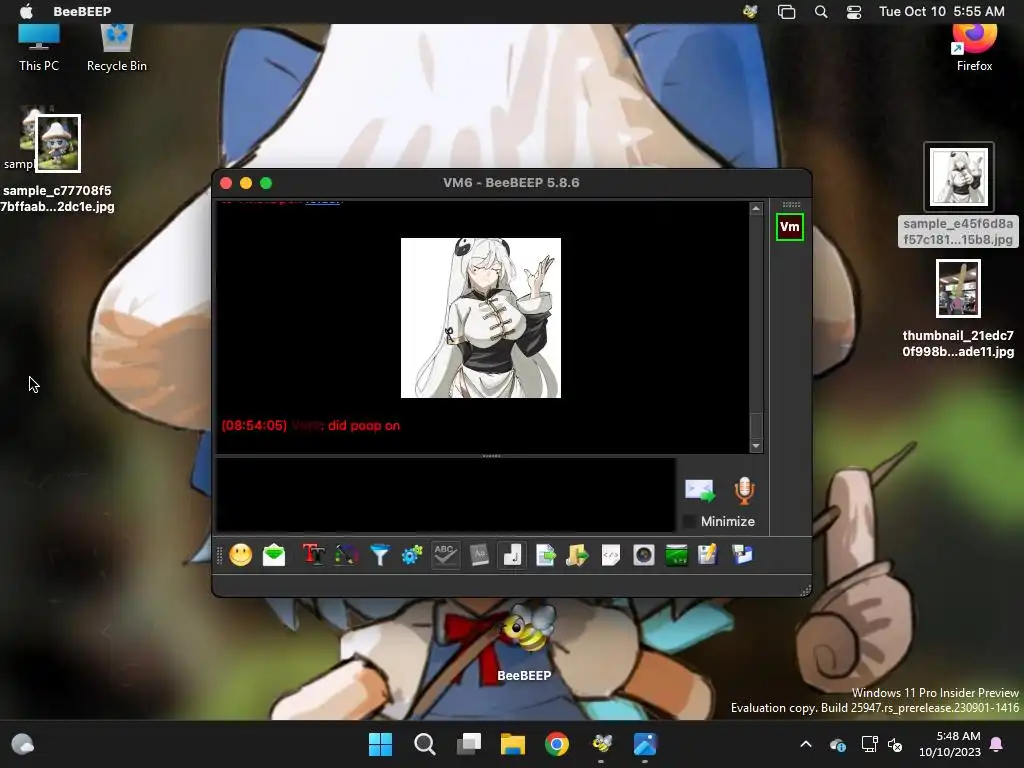Click the blue print box icon

pos(742,555)
